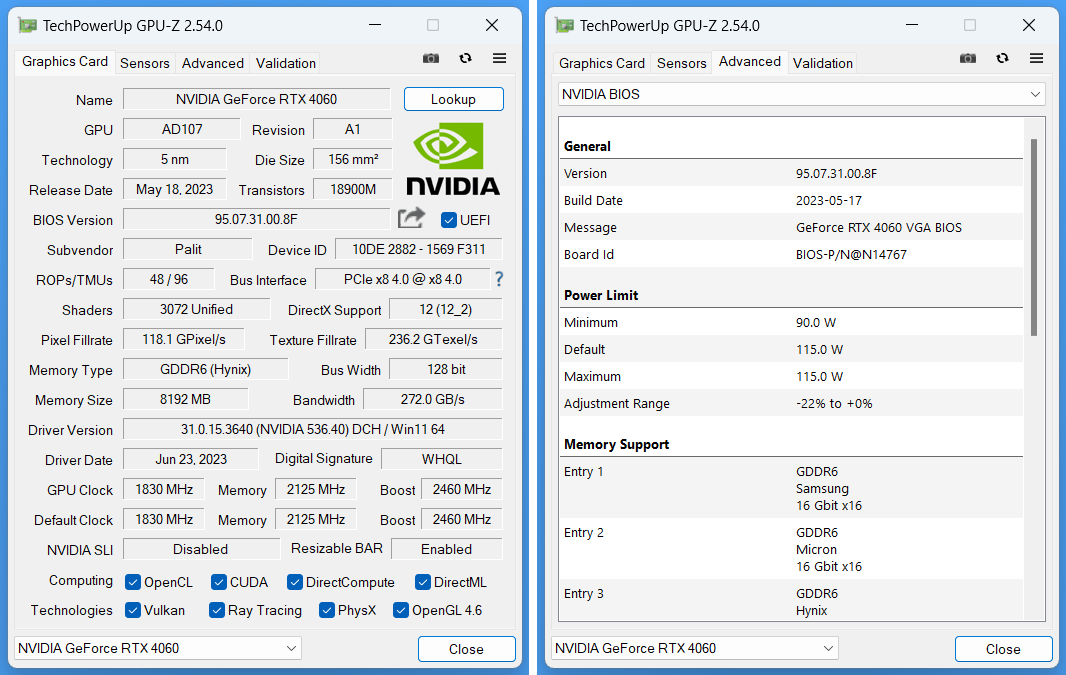Click camera icon in right GPU-Z window
The height and width of the screenshot is (675, 1066).
point(968,58)
